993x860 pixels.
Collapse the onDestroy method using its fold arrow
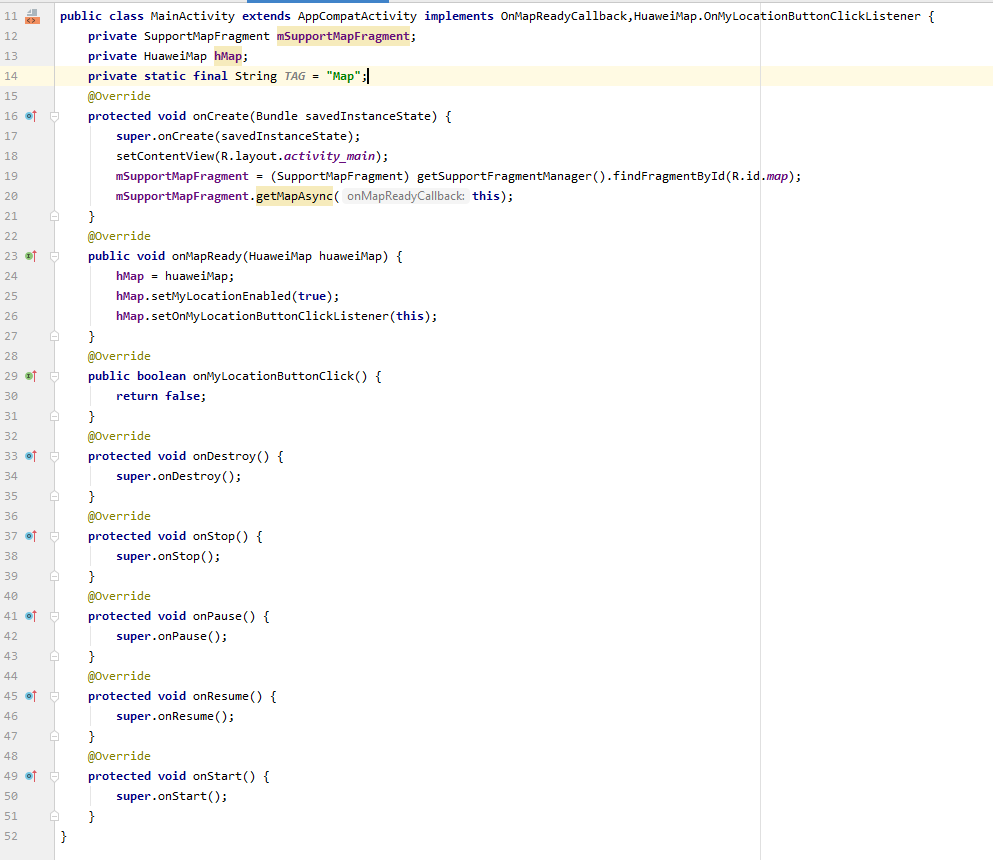[x=54, y=456]
